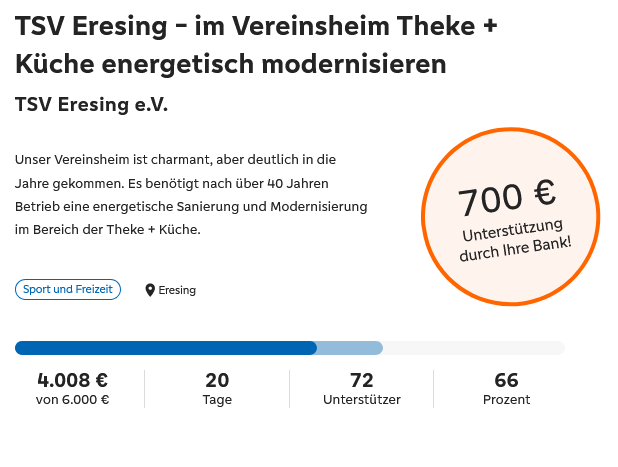The height and width of the screenshot is (467, 618).
Task: Click the dark blue filled progress bar
Action: (x=165, y=348)
